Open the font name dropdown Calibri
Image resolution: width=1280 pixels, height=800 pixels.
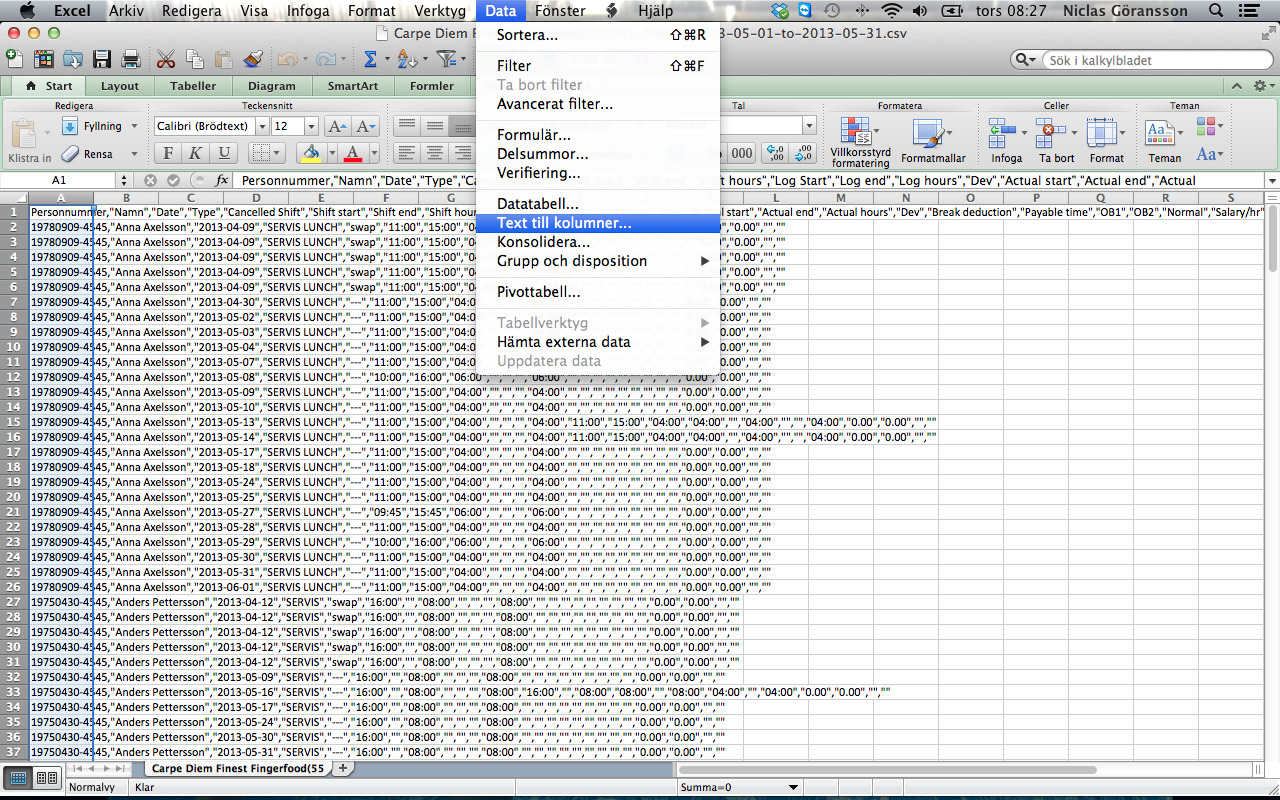pos(262,126)
